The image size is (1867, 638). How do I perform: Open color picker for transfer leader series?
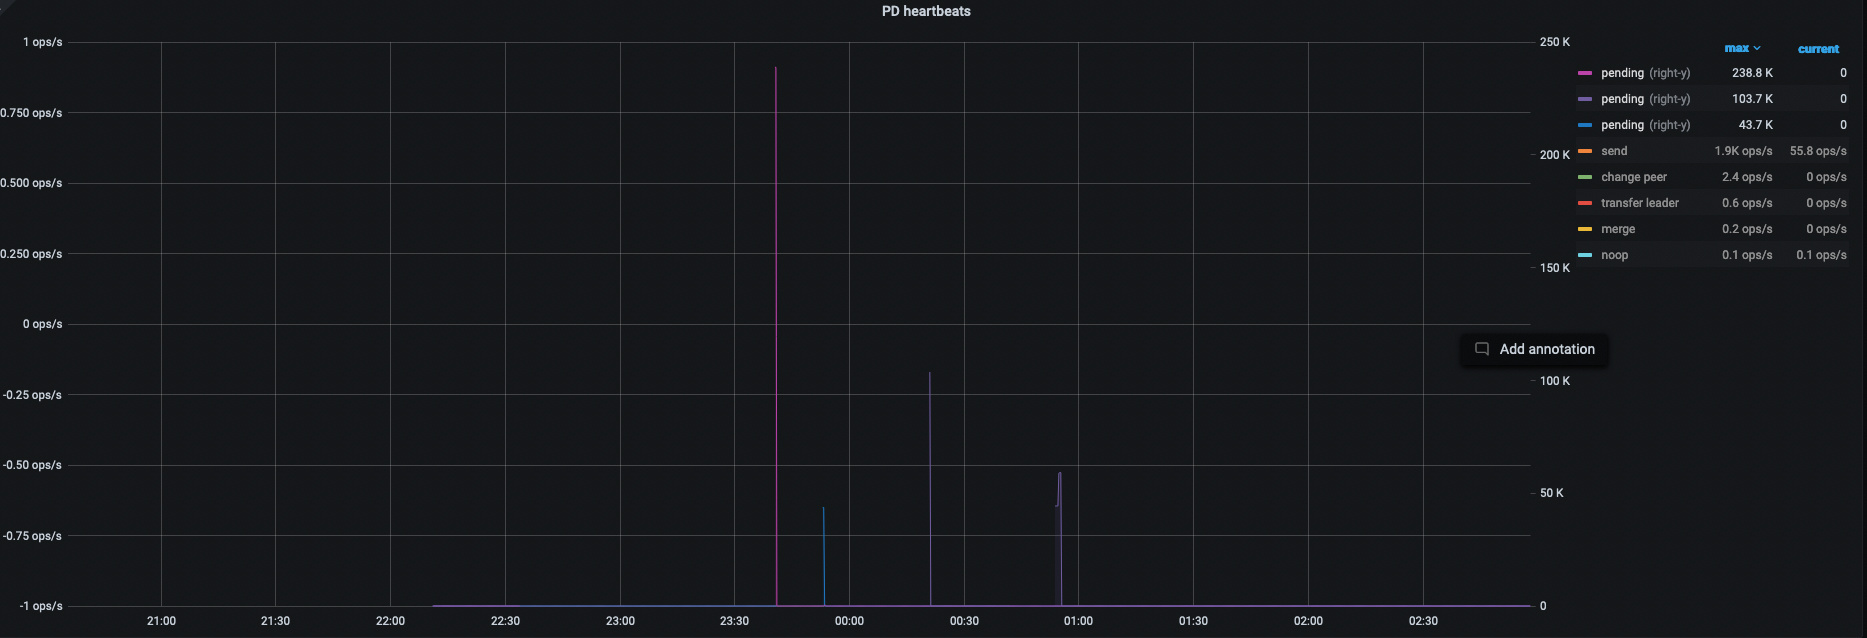coord(1585,203)
